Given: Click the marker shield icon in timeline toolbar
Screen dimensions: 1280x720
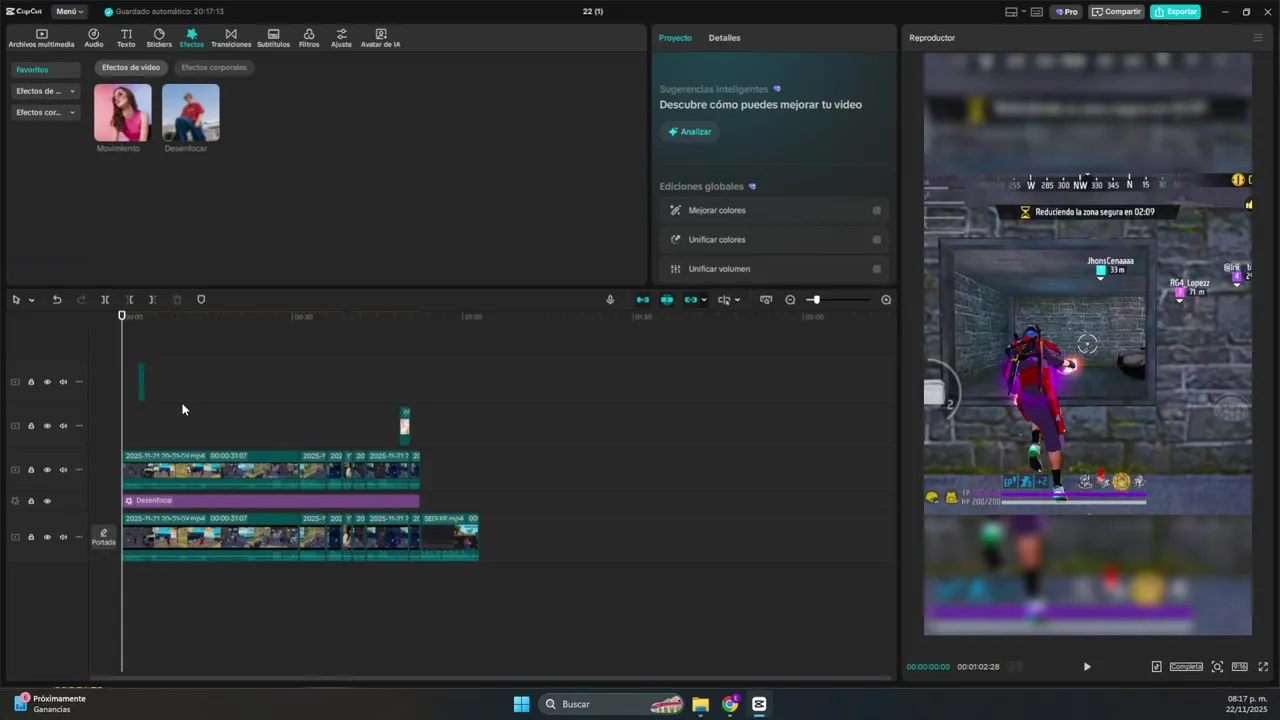Looking at the screenshot, I should point(201,300).
